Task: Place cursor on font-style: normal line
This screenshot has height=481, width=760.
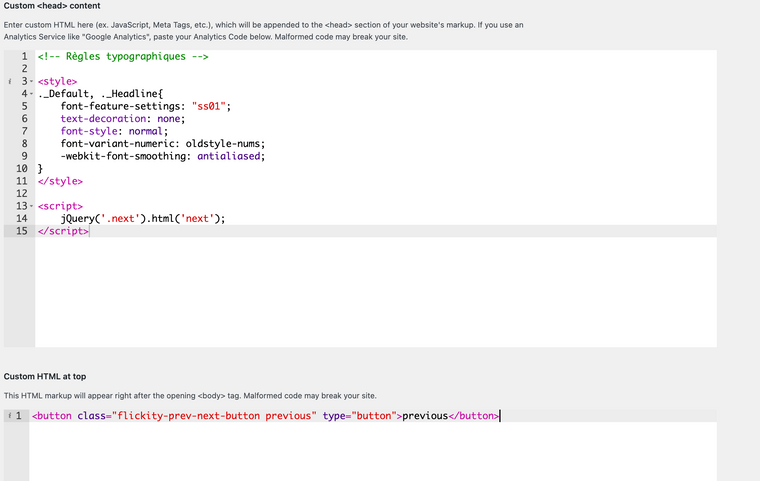Action: (x=114, y=131)
